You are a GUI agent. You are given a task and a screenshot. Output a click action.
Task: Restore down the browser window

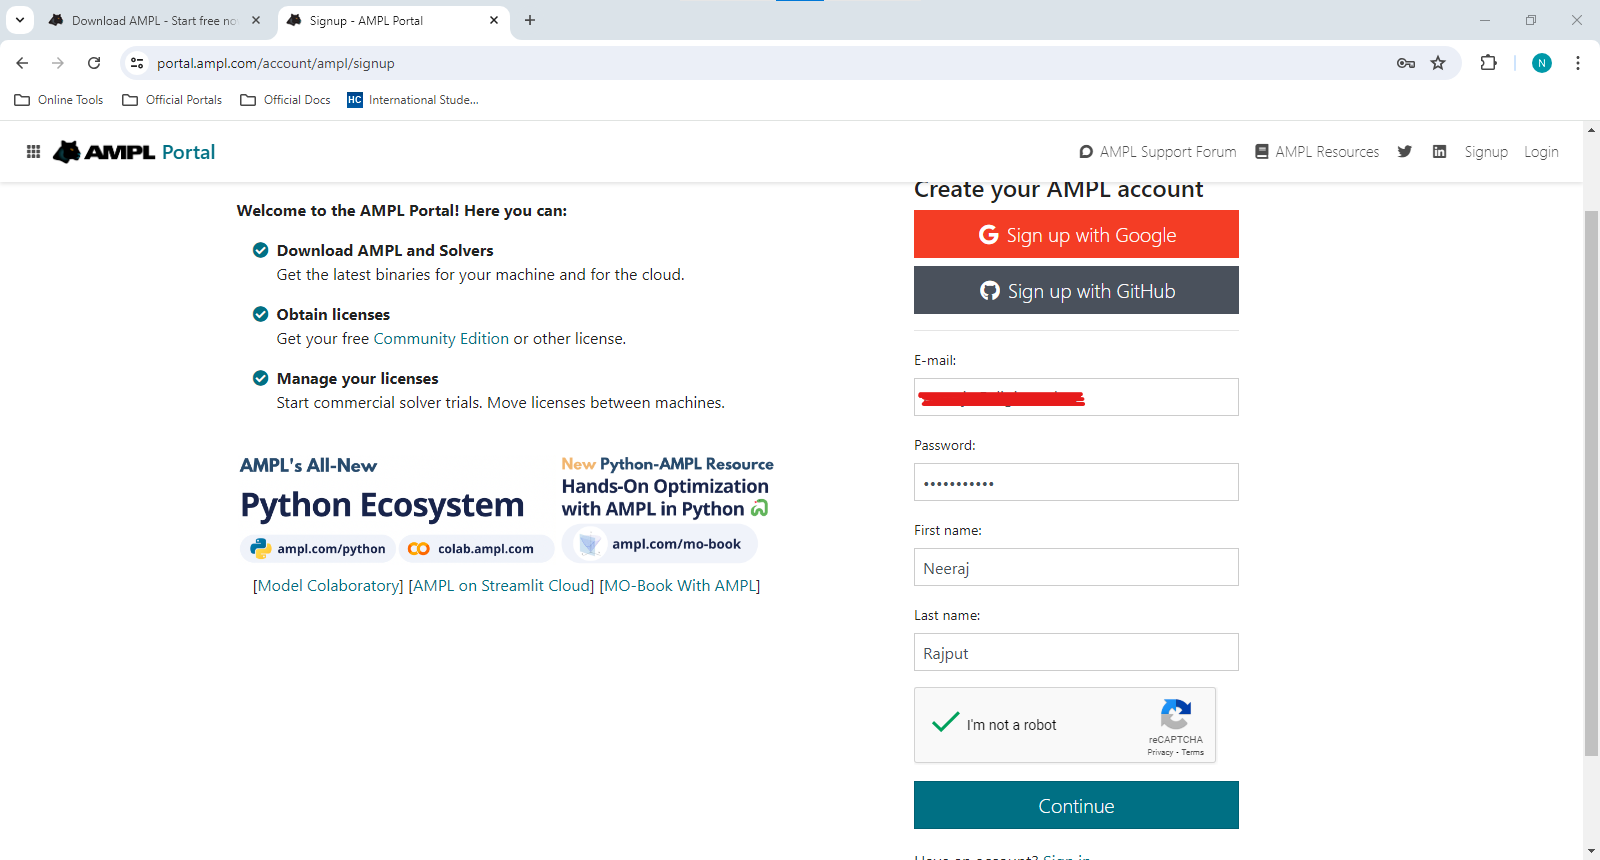pos(1531,20)
